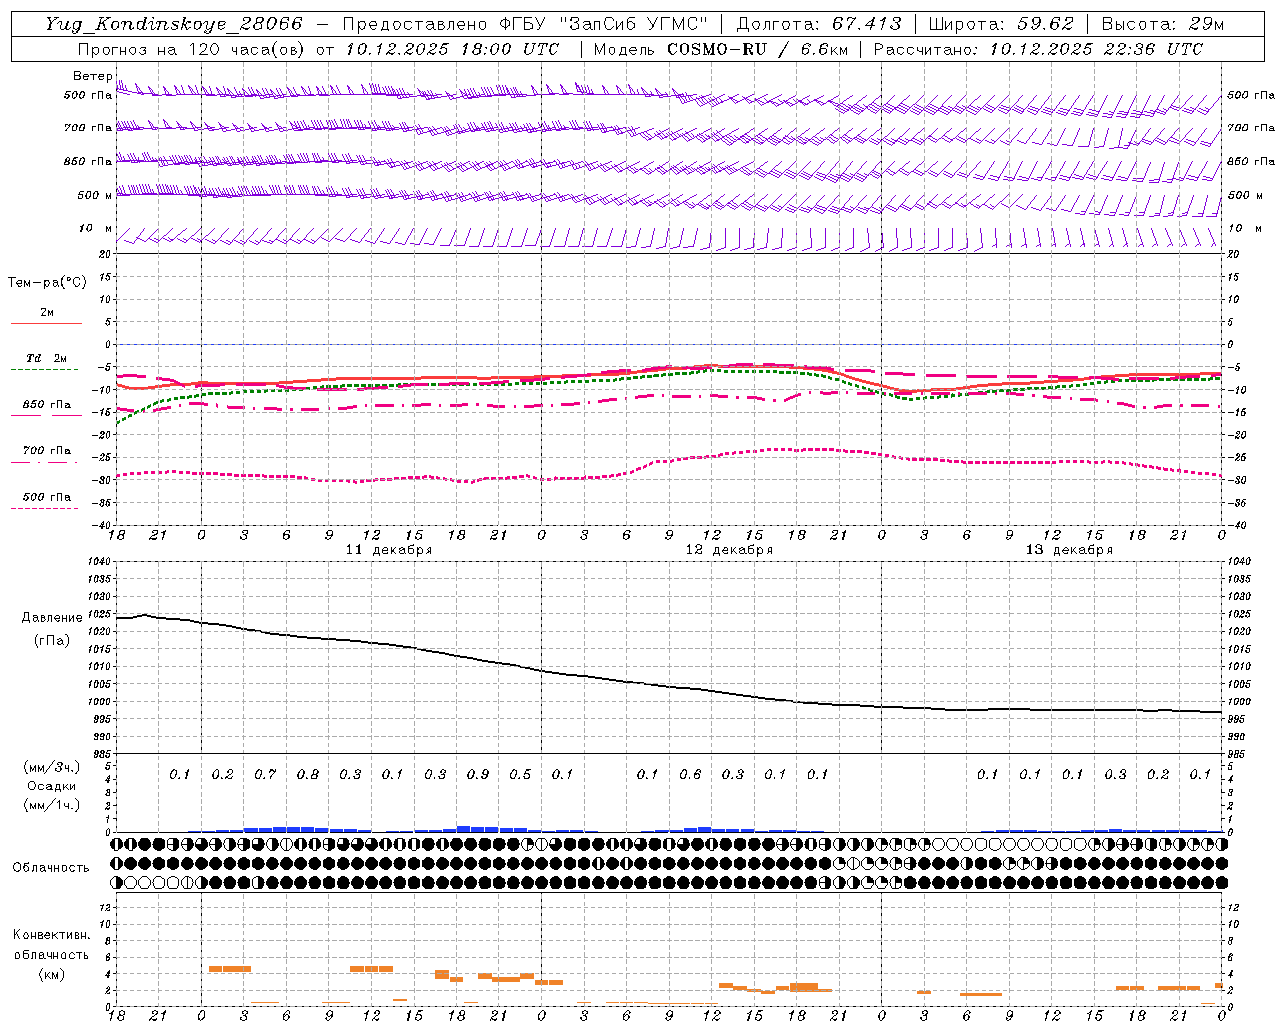Click the '12 декабря' date label
The height and width of the screenshot is (1024, 1280).
click(x=729, y=550)
